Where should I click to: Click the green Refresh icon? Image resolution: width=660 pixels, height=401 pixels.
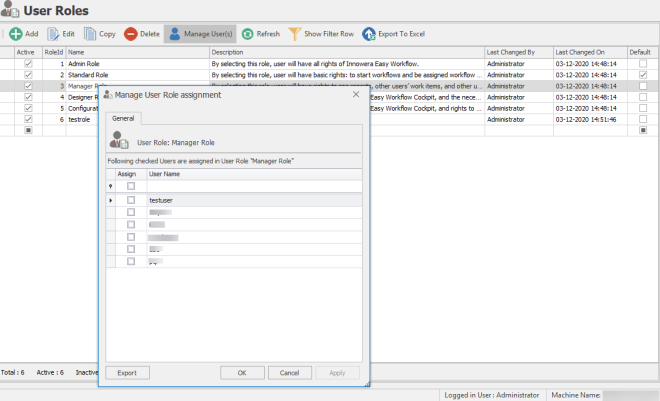[x=248, y=34]
